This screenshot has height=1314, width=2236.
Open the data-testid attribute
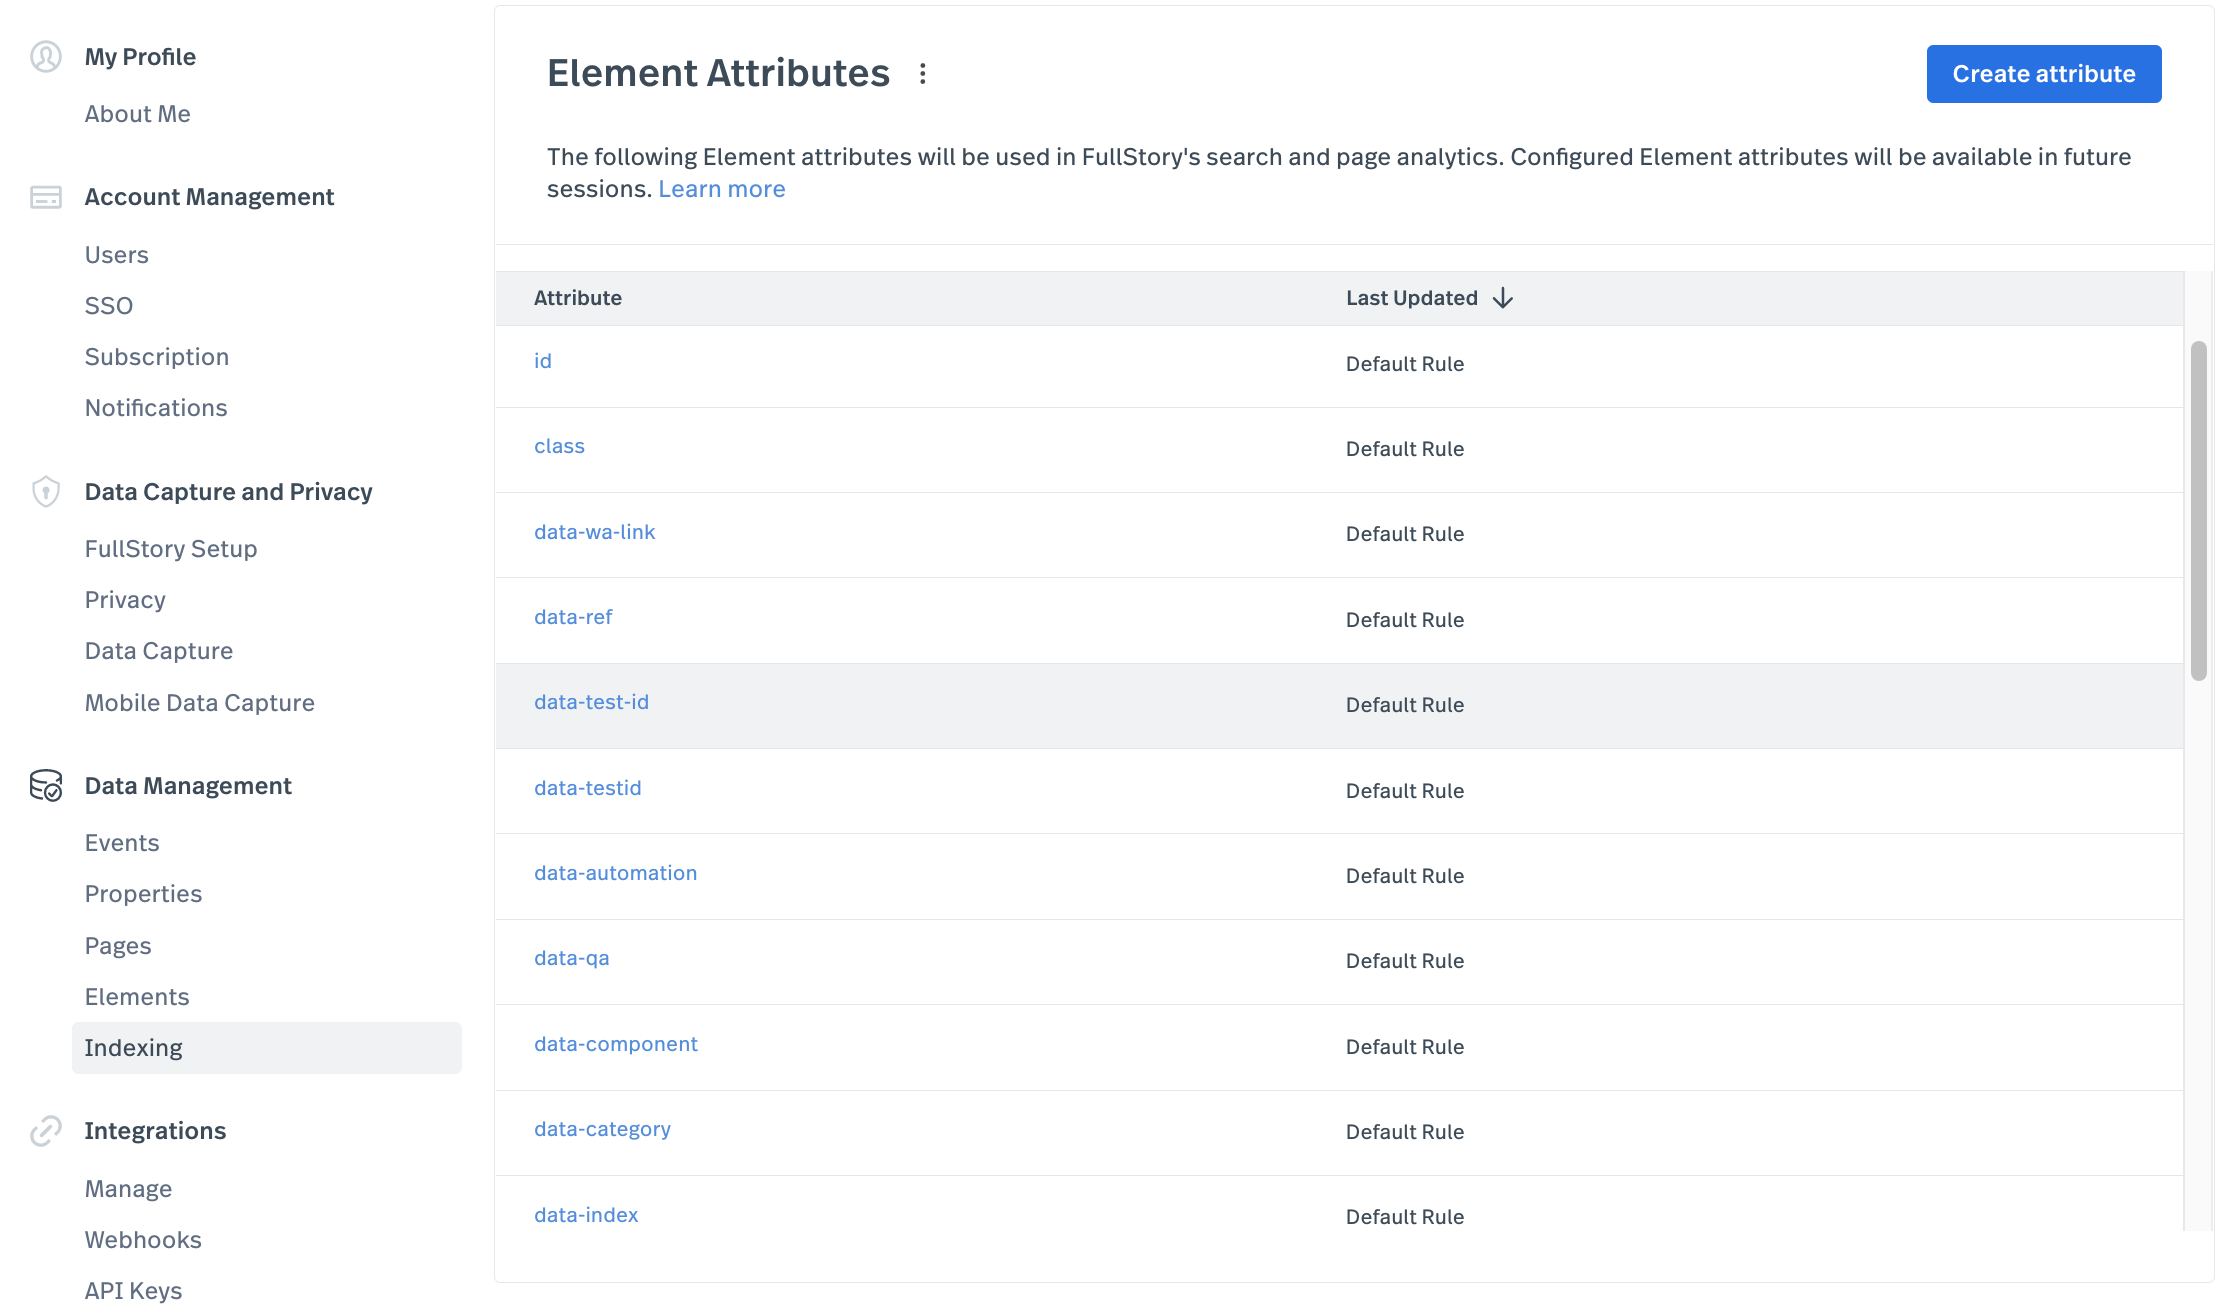click(588, 788)
